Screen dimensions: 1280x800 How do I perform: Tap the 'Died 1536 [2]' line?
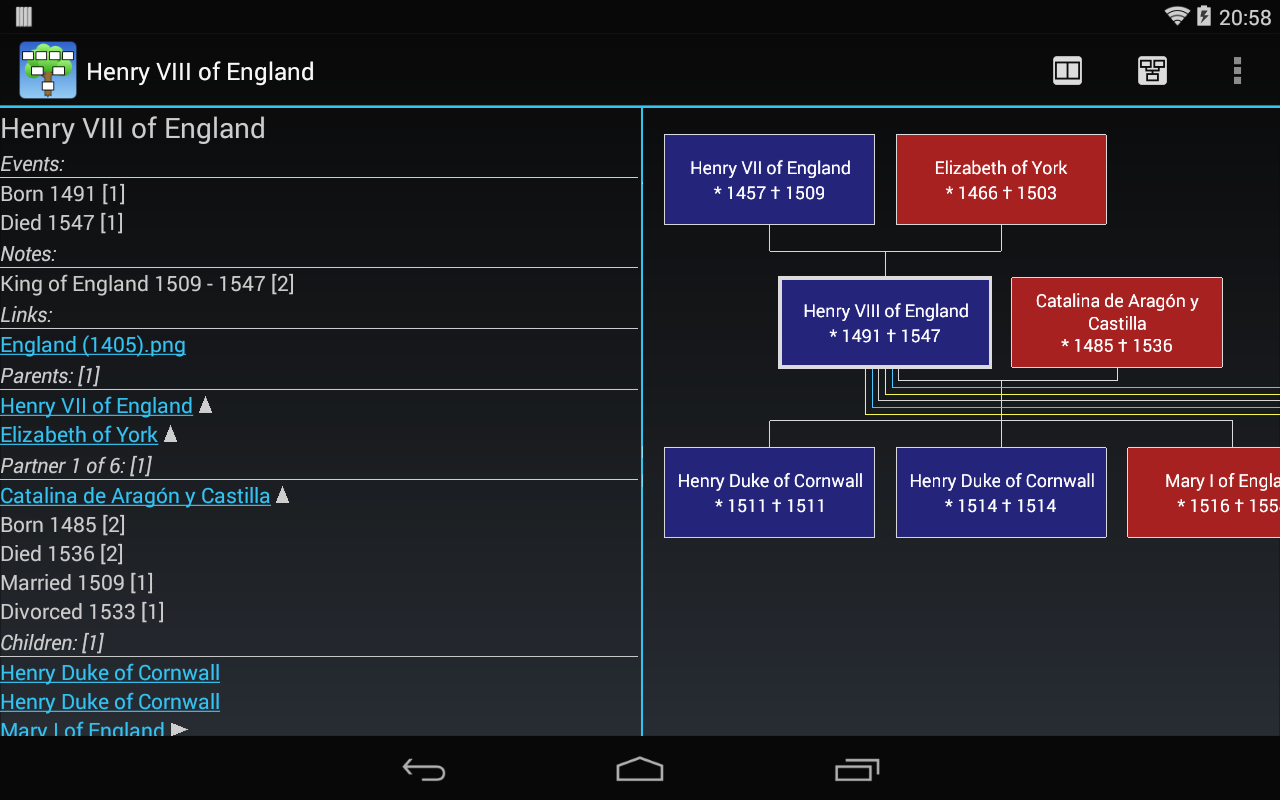point(62,554)
